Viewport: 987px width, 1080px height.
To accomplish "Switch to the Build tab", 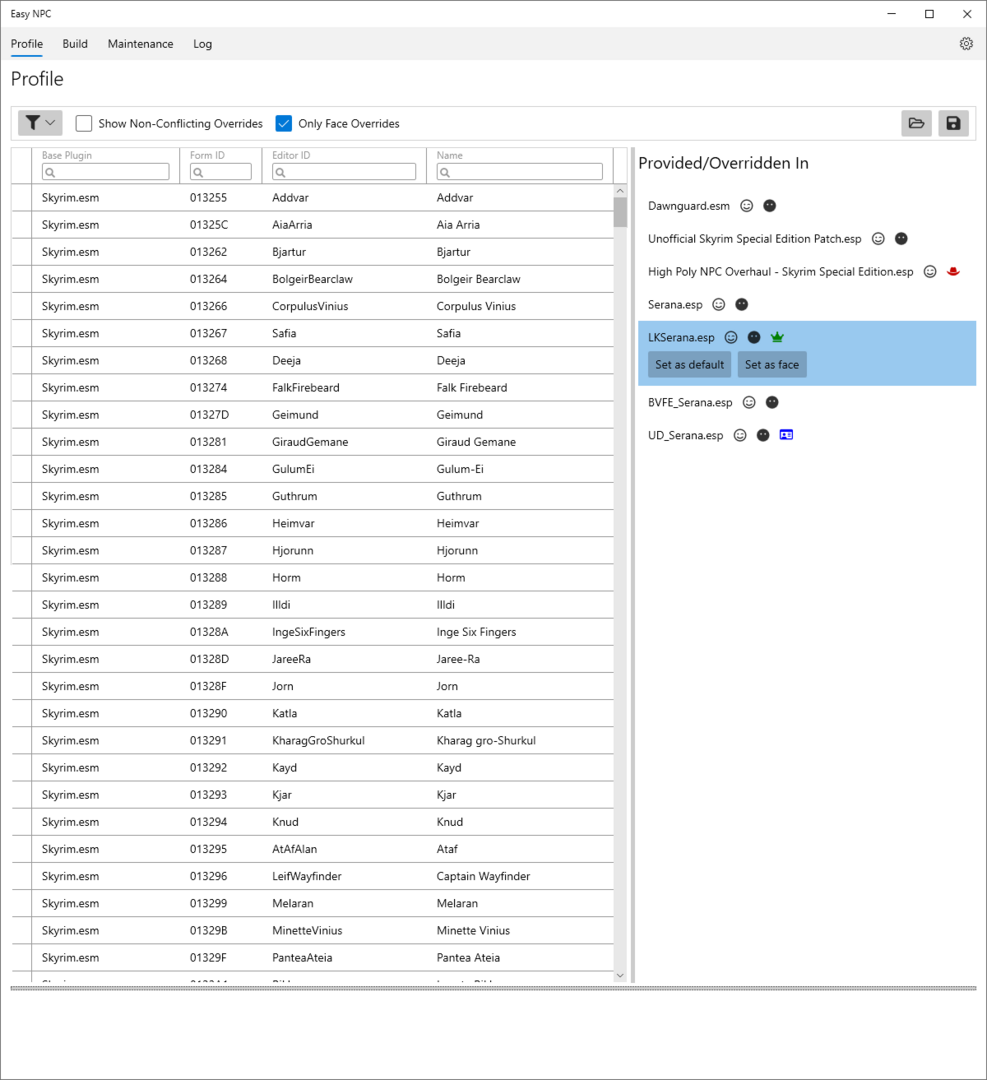I will [x=75, y=43].
